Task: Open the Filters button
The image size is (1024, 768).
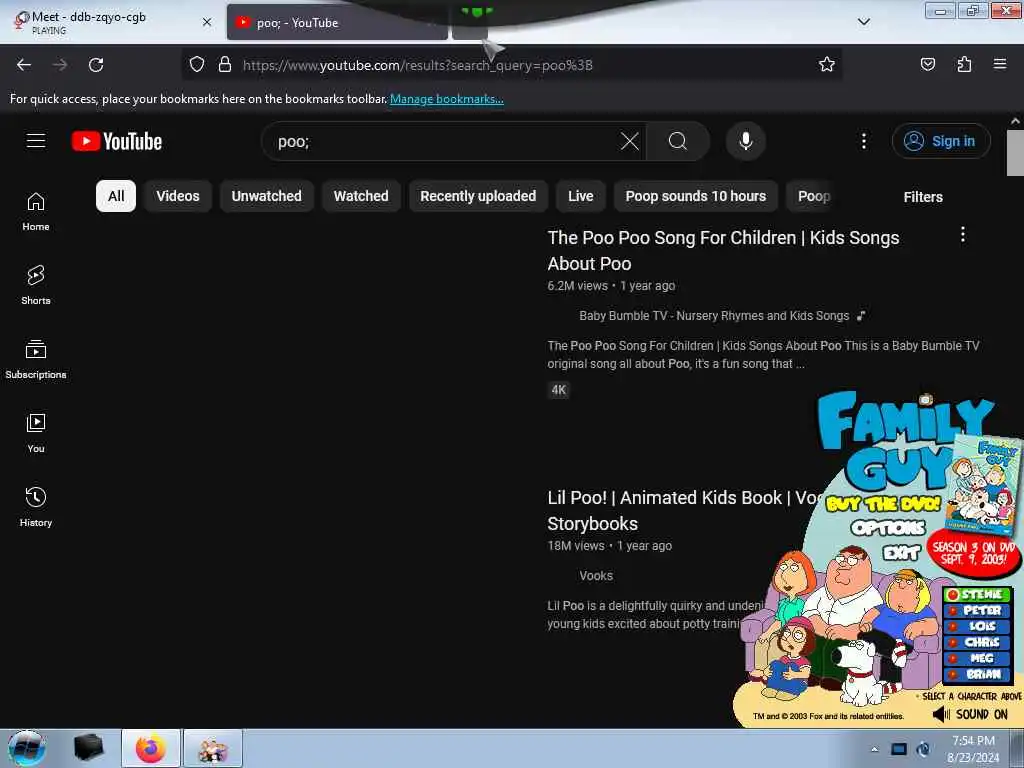Action: pyautogui.click(x=923, y=197)
